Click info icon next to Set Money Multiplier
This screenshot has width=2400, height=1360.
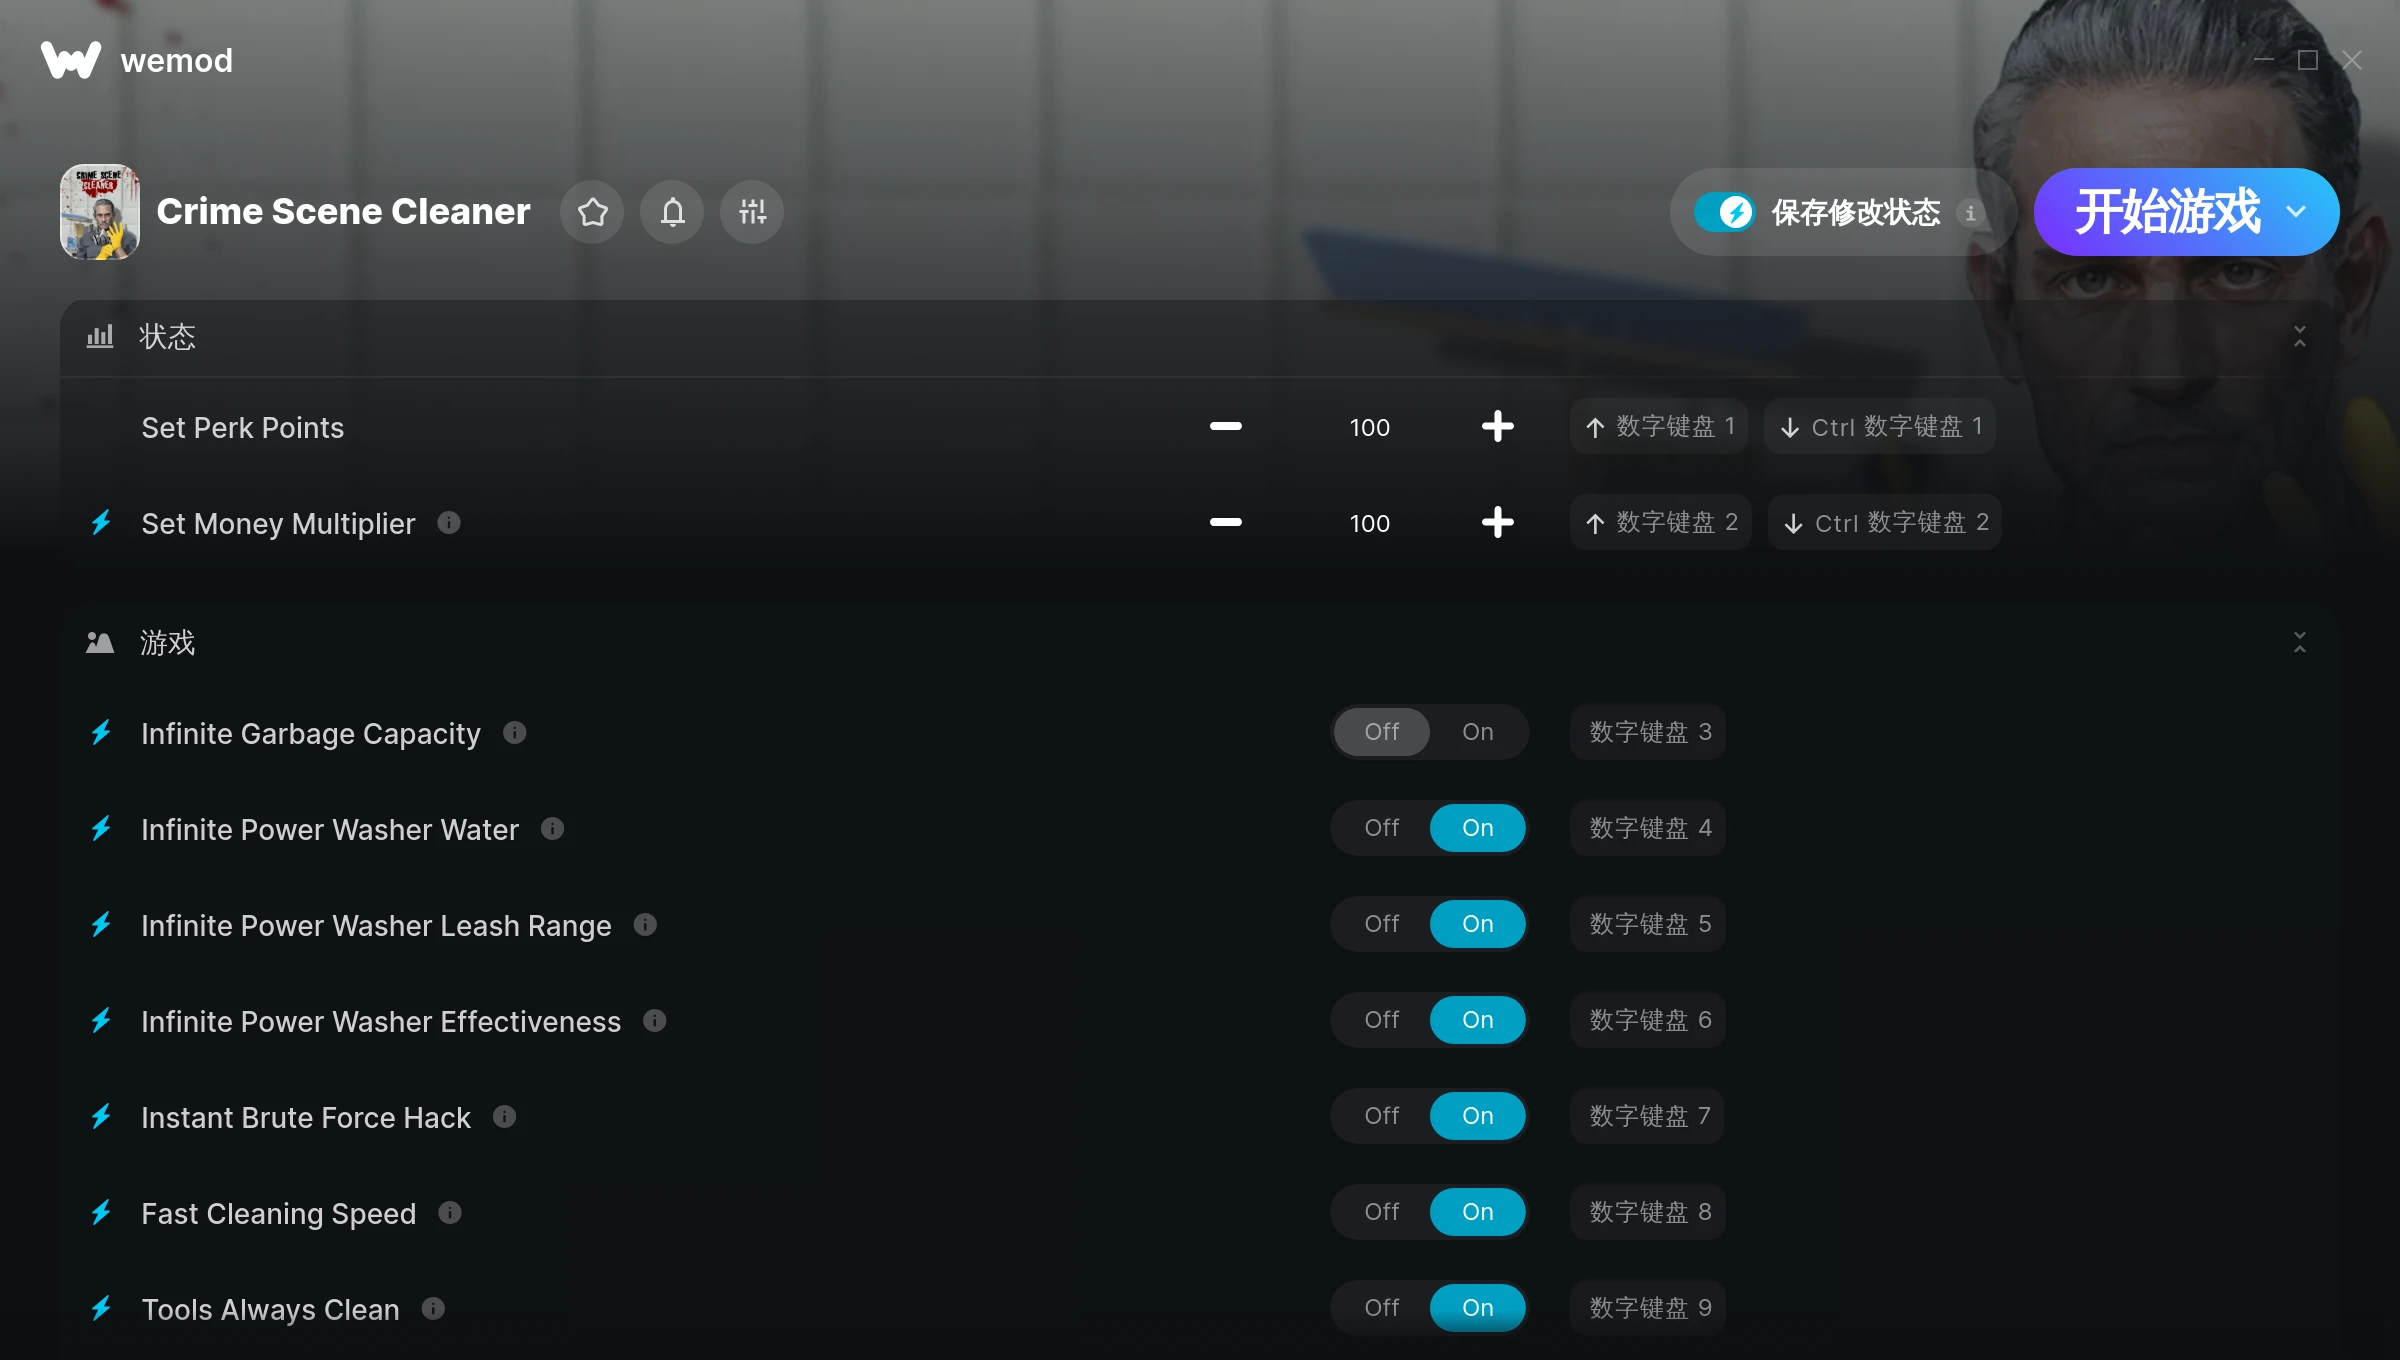click(x=449, y=523)
